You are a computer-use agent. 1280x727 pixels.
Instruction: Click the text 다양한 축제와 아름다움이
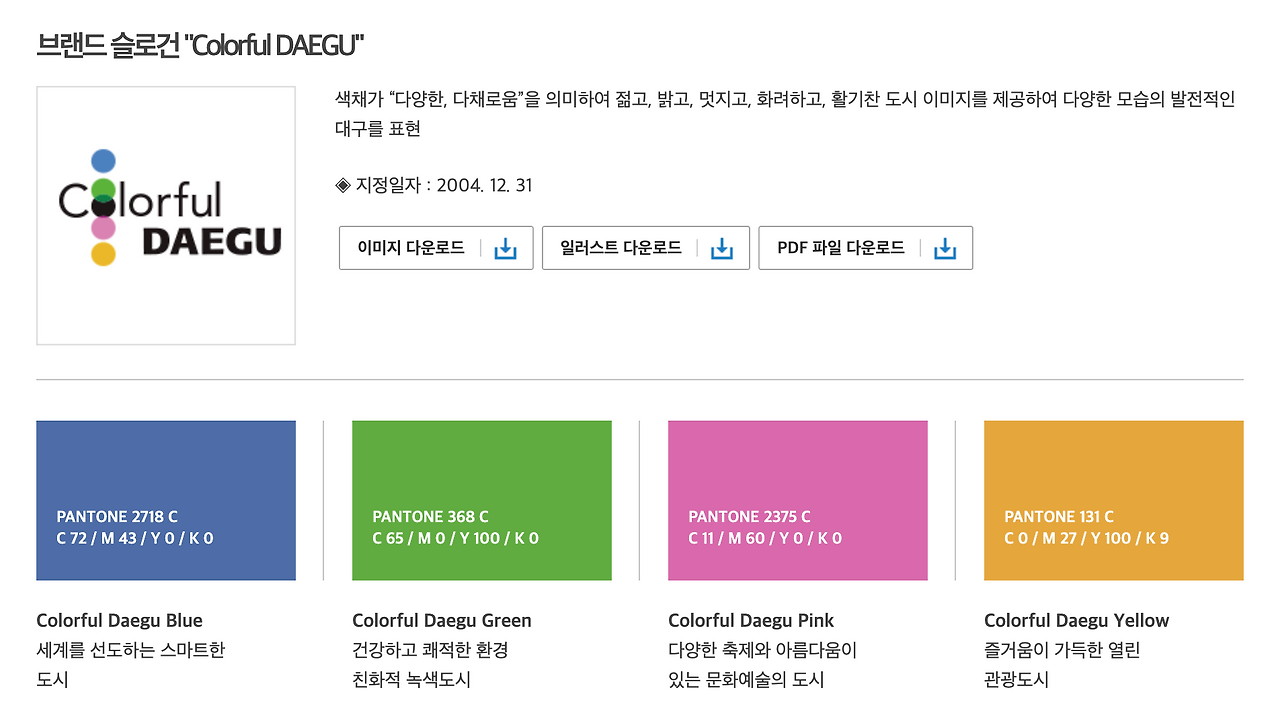click(763, 650)
